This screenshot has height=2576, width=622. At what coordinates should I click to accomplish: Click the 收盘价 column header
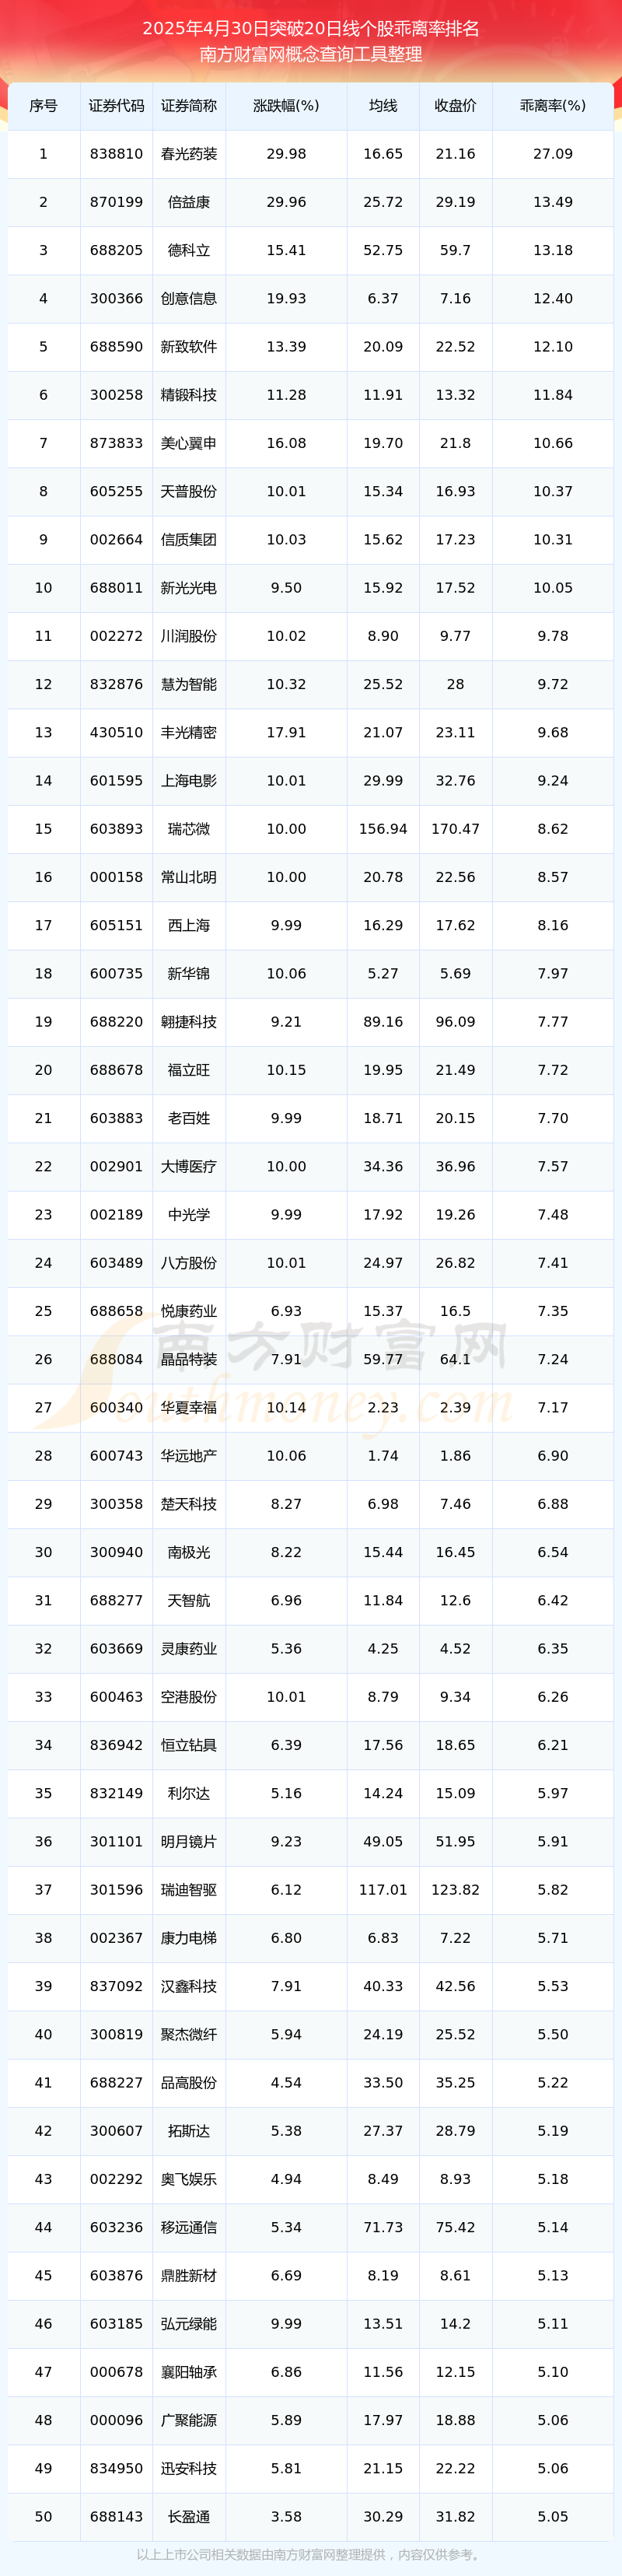pos(455,106)
